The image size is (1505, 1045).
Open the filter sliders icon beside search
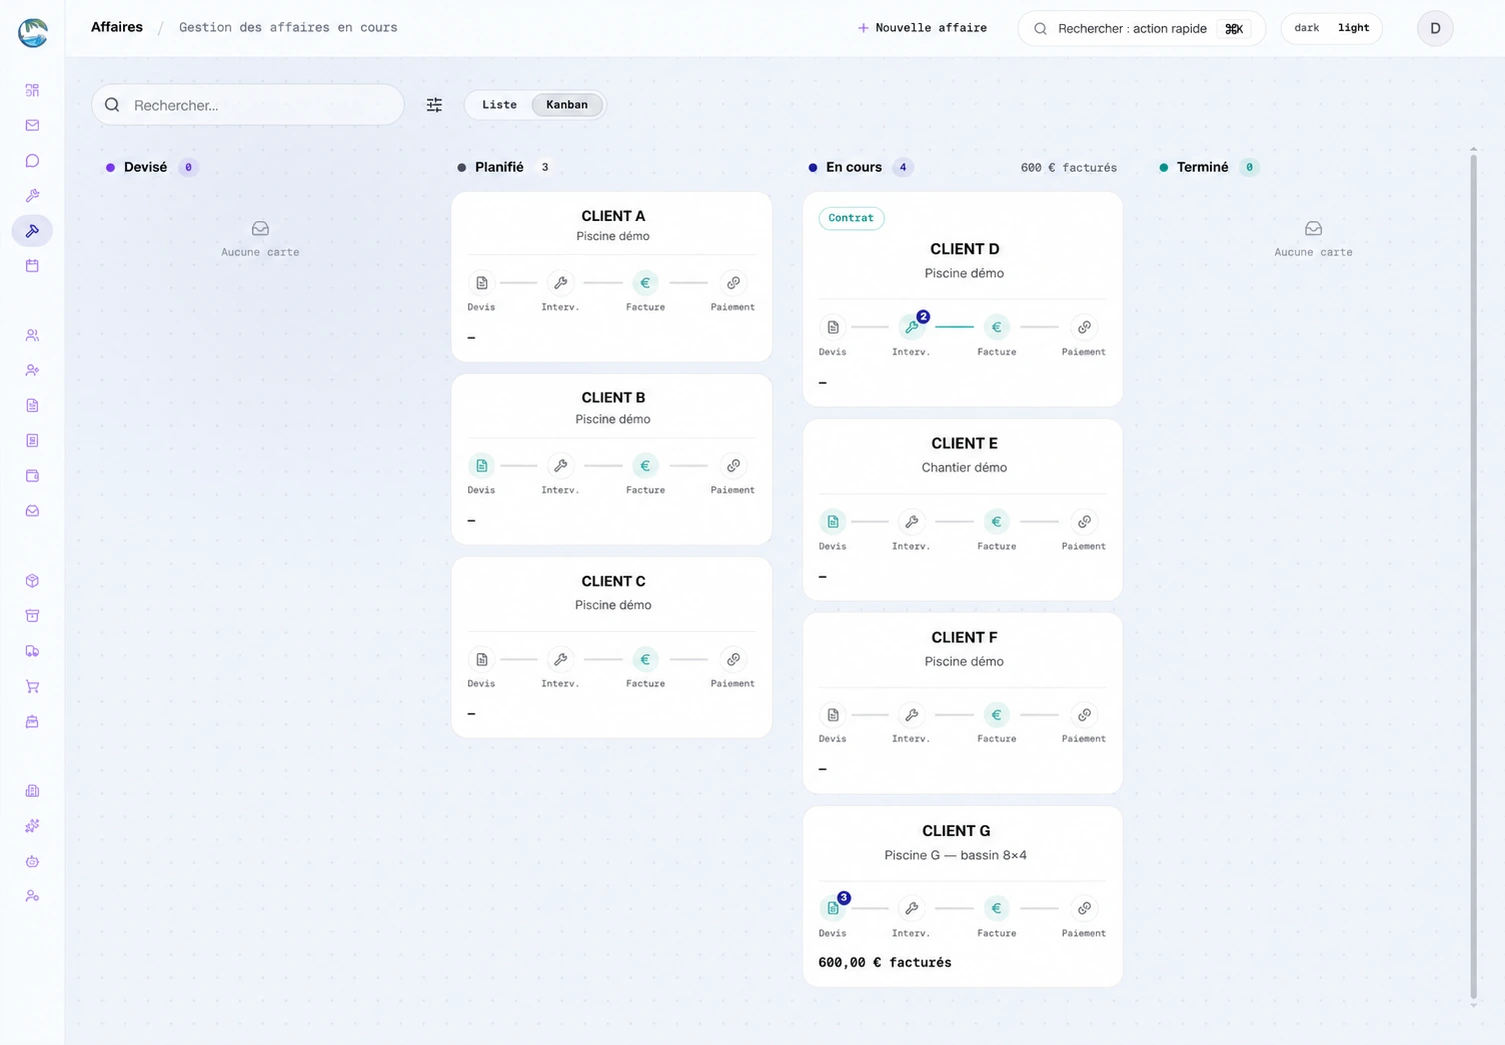point(434,105)
